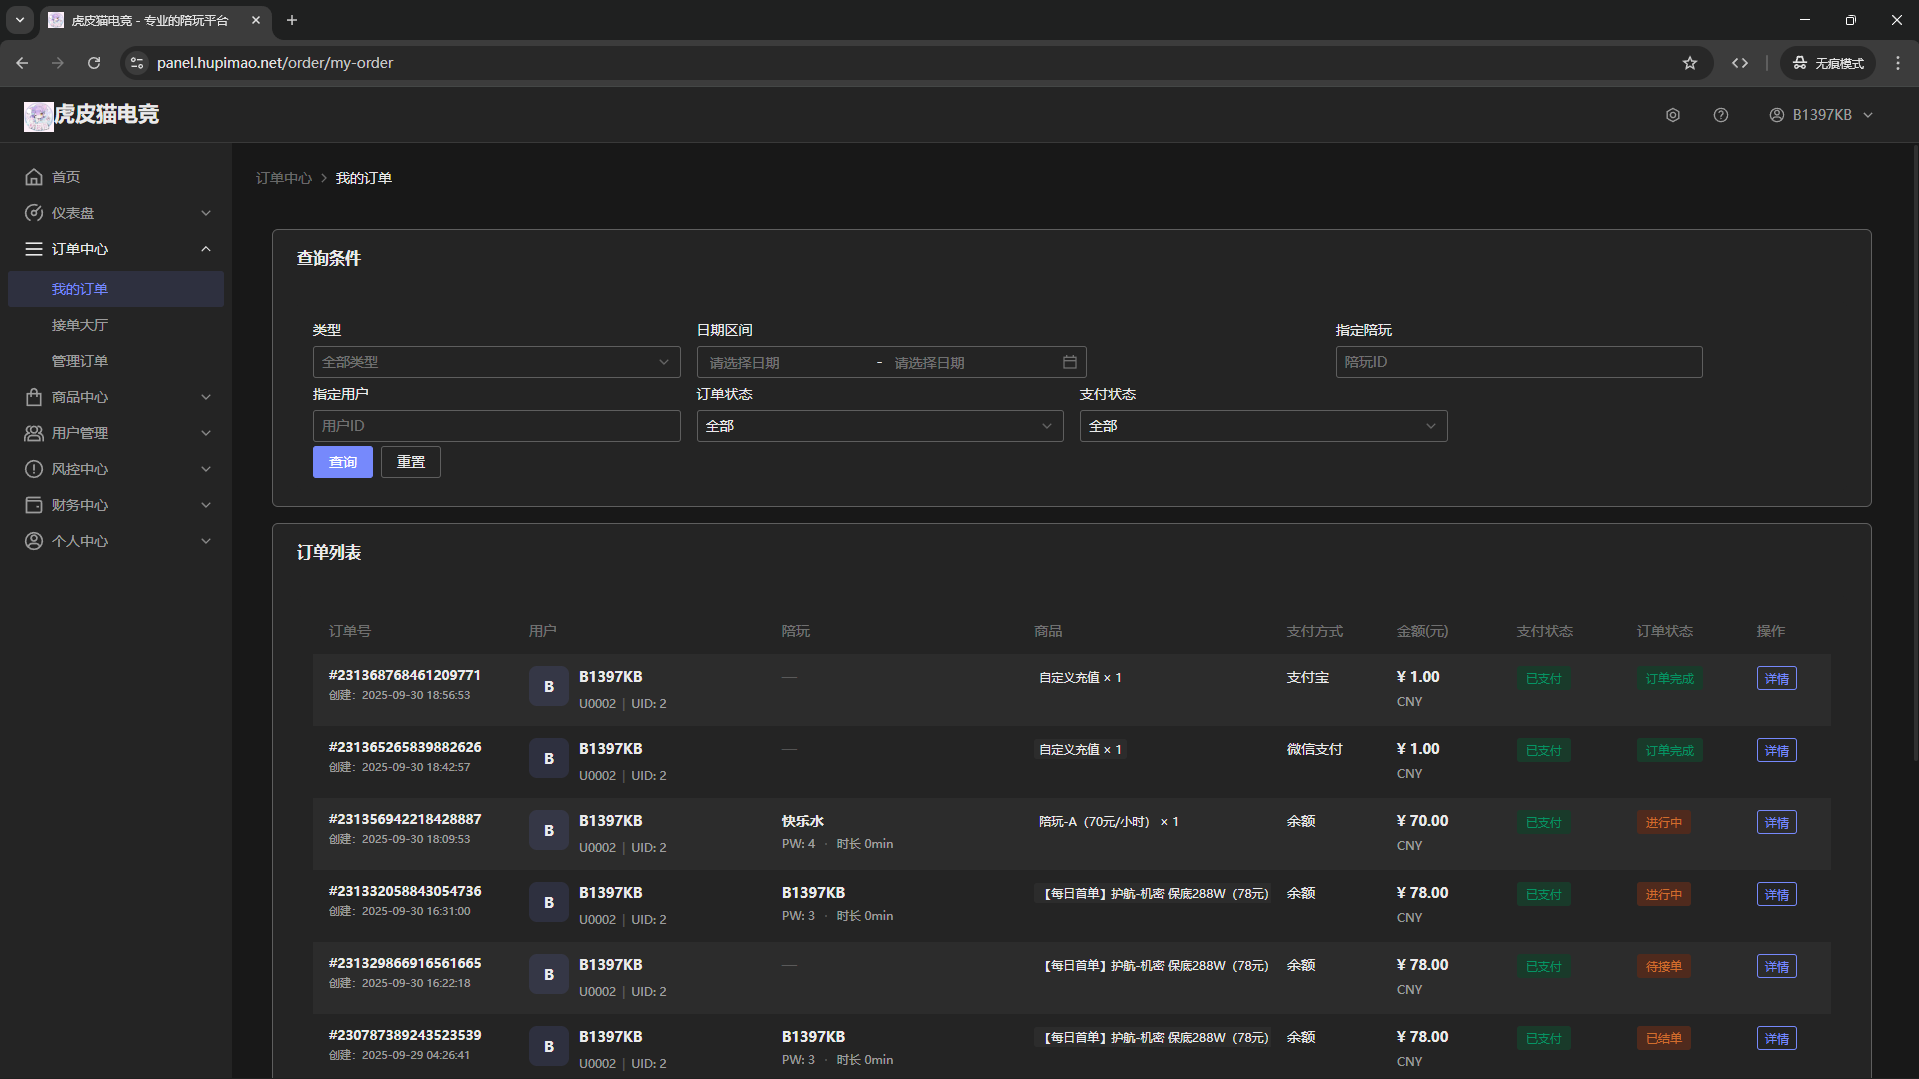Open the order status dropdown

879,426
